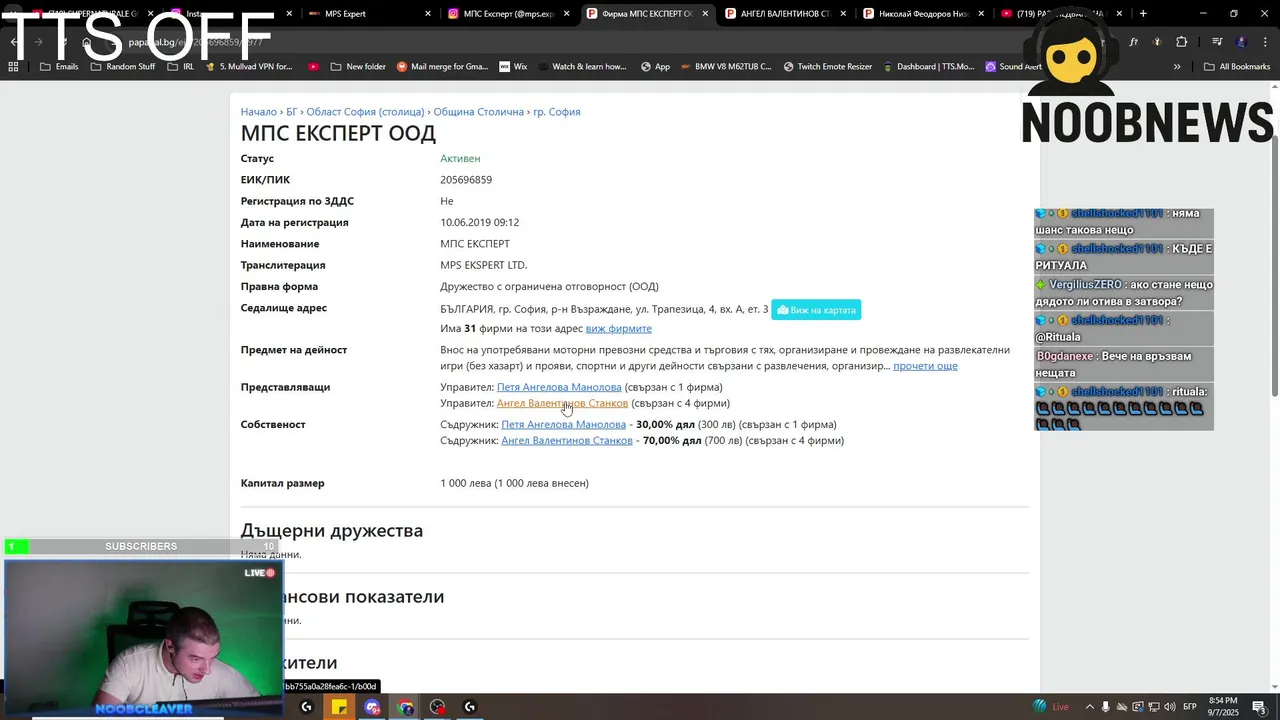Open the Chrome profile avatar
This screenshot has width=1280, height=720.
click(1241, 42)
